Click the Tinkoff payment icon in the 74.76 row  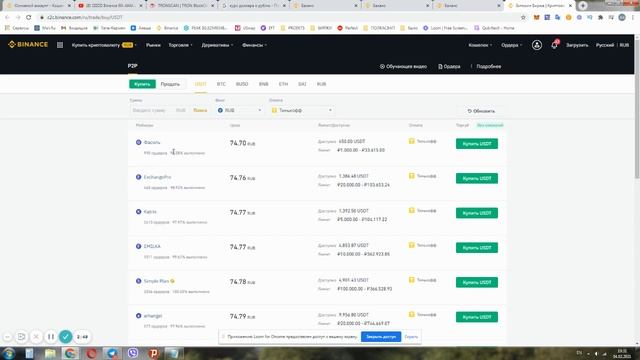pyautogui.click(x=411, y=176)
